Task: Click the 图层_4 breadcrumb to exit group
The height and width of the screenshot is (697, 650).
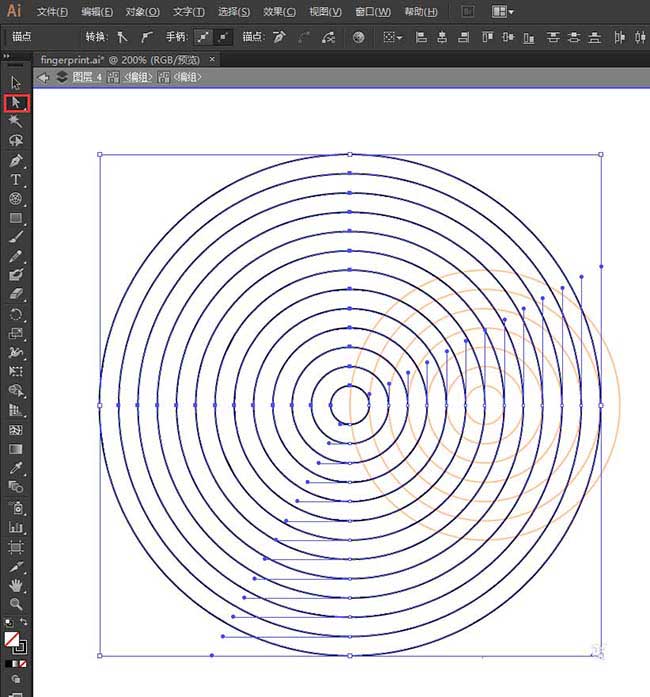Action: click(x=87, y=77)
